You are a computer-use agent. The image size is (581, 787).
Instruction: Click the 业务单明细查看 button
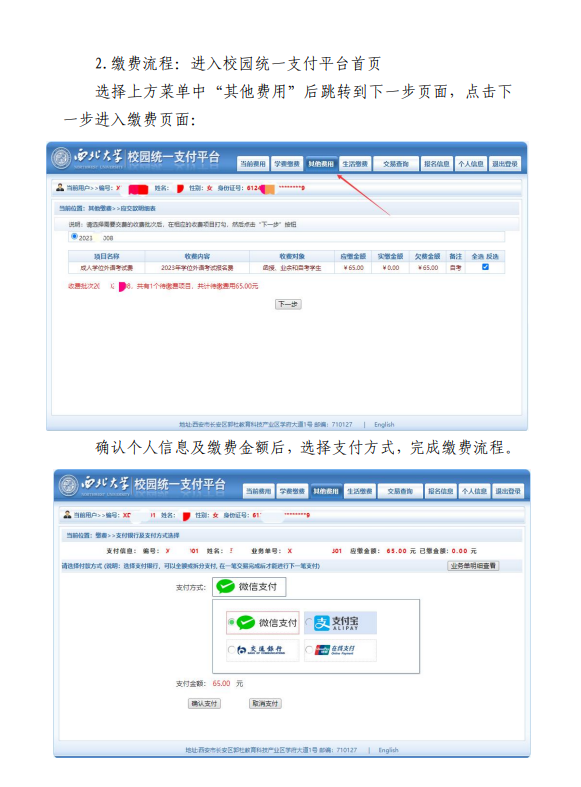473,566
